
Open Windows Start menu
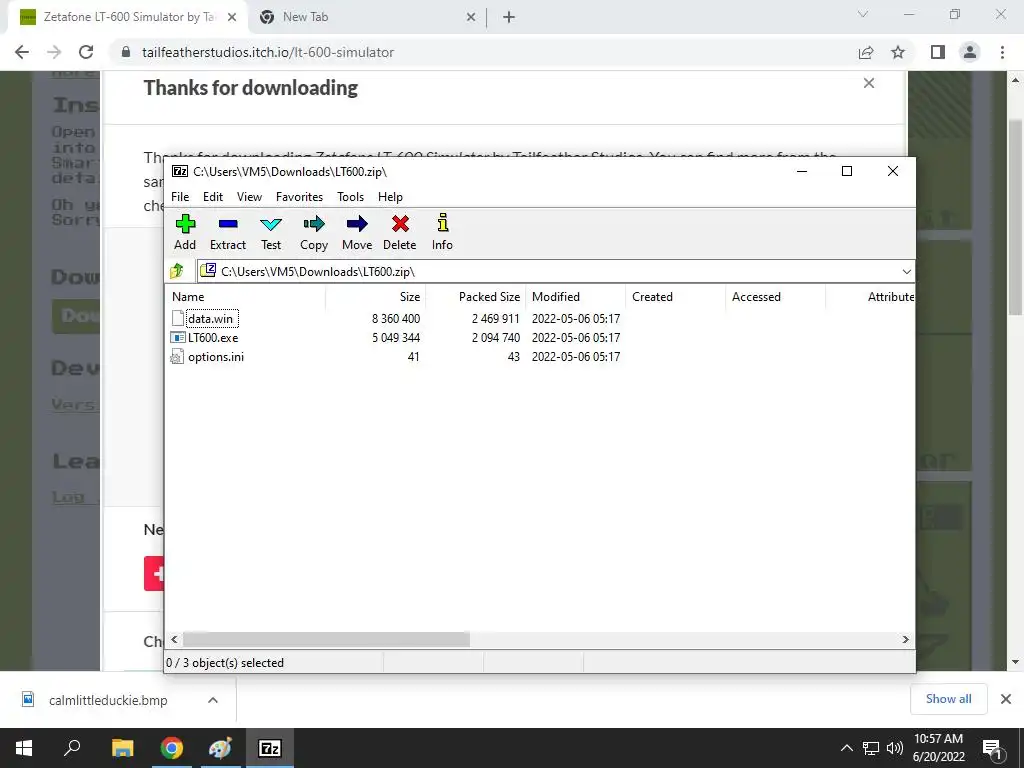tap(24, 748)
